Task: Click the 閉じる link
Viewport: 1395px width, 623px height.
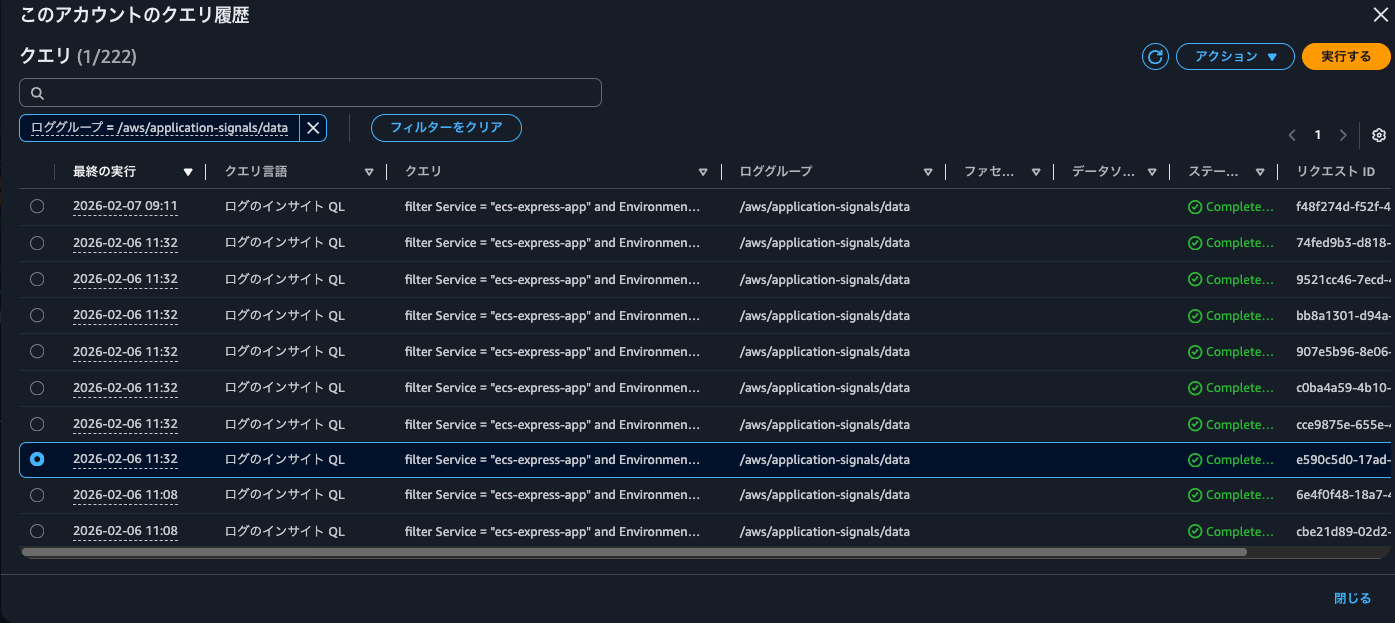Action: 1352,597
